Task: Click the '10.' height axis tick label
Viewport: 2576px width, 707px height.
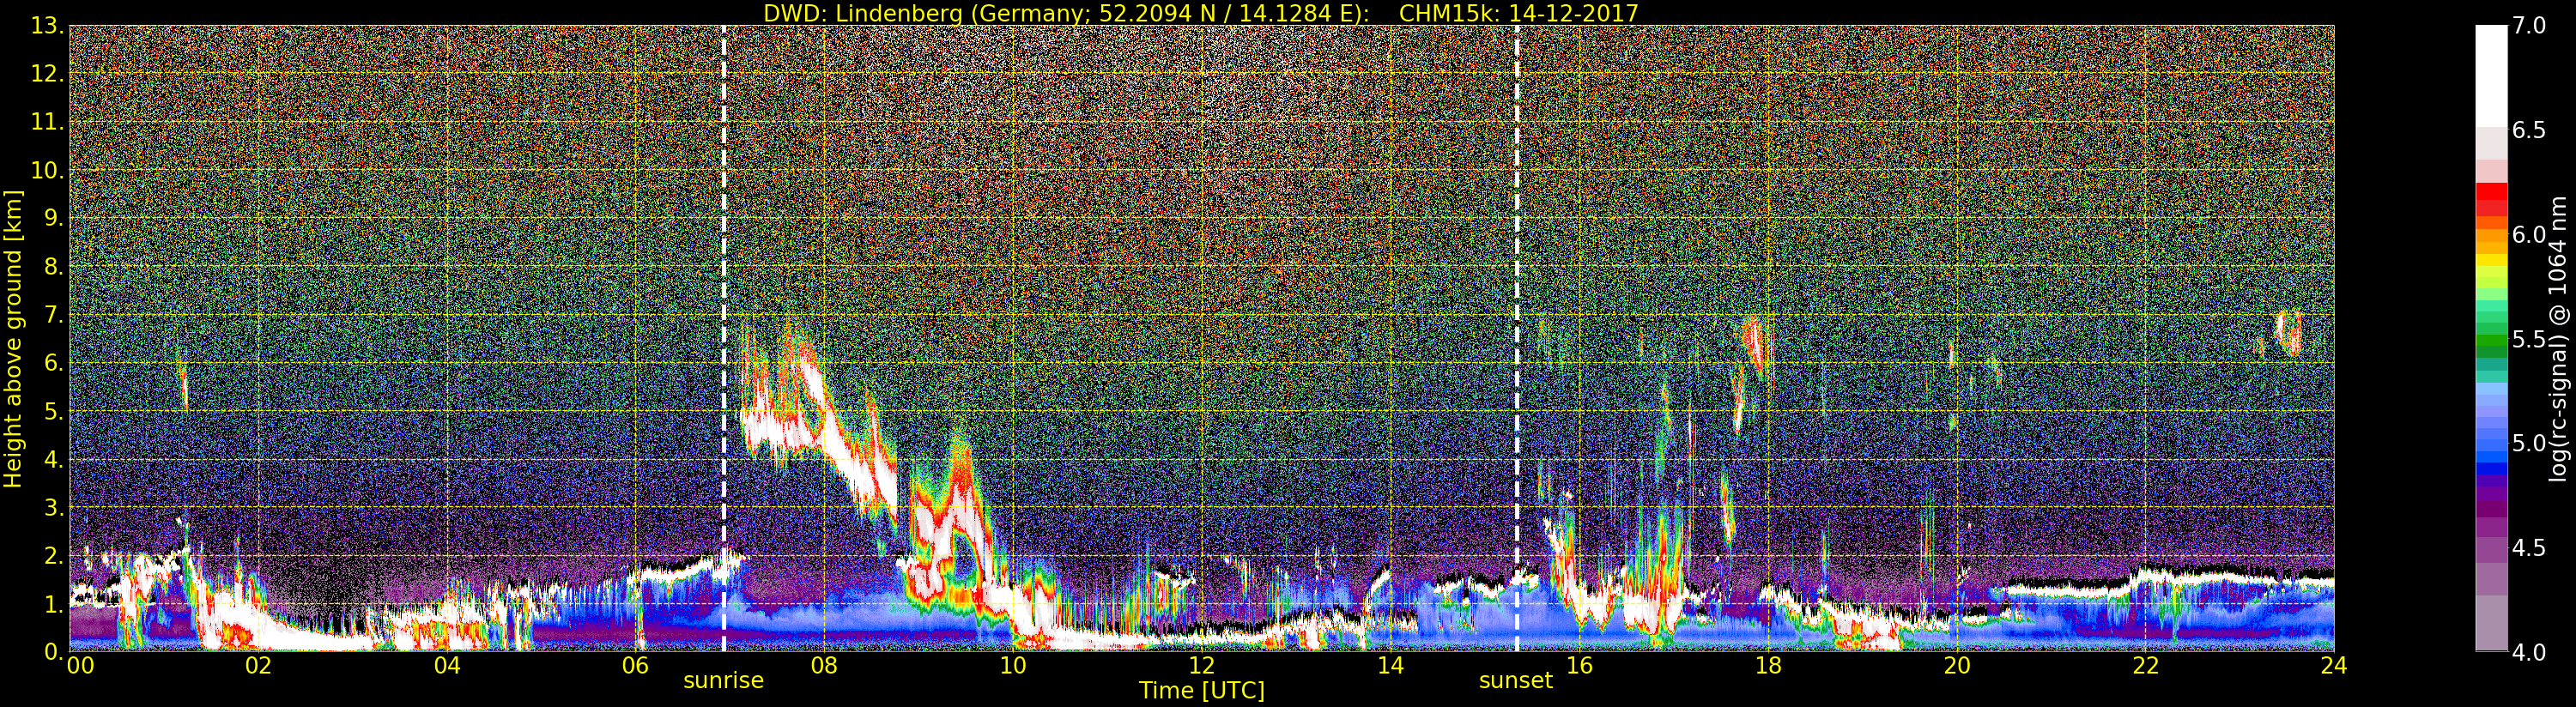Action: (48, 170)
